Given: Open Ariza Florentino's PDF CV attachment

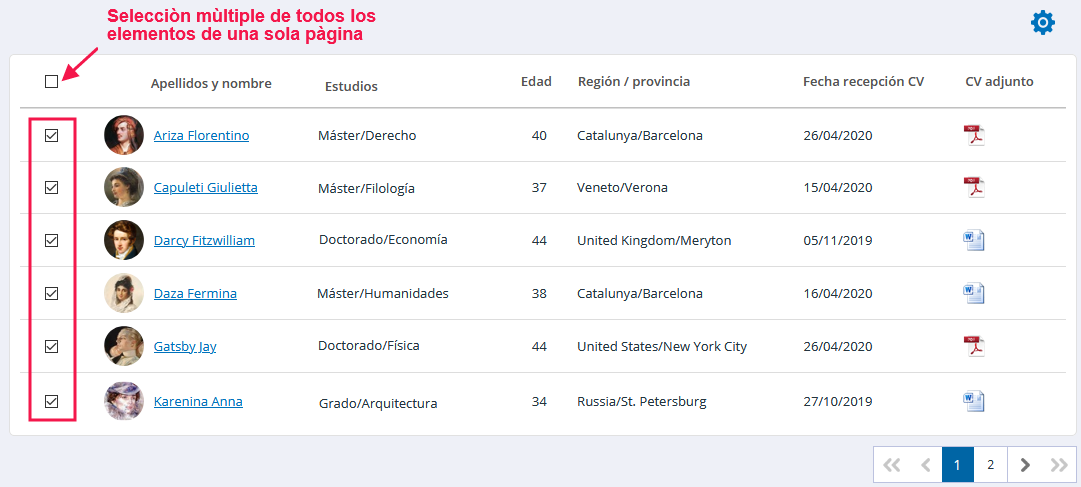Looking at the screenshot, I should pyautogui.click(x=973, y=135).
